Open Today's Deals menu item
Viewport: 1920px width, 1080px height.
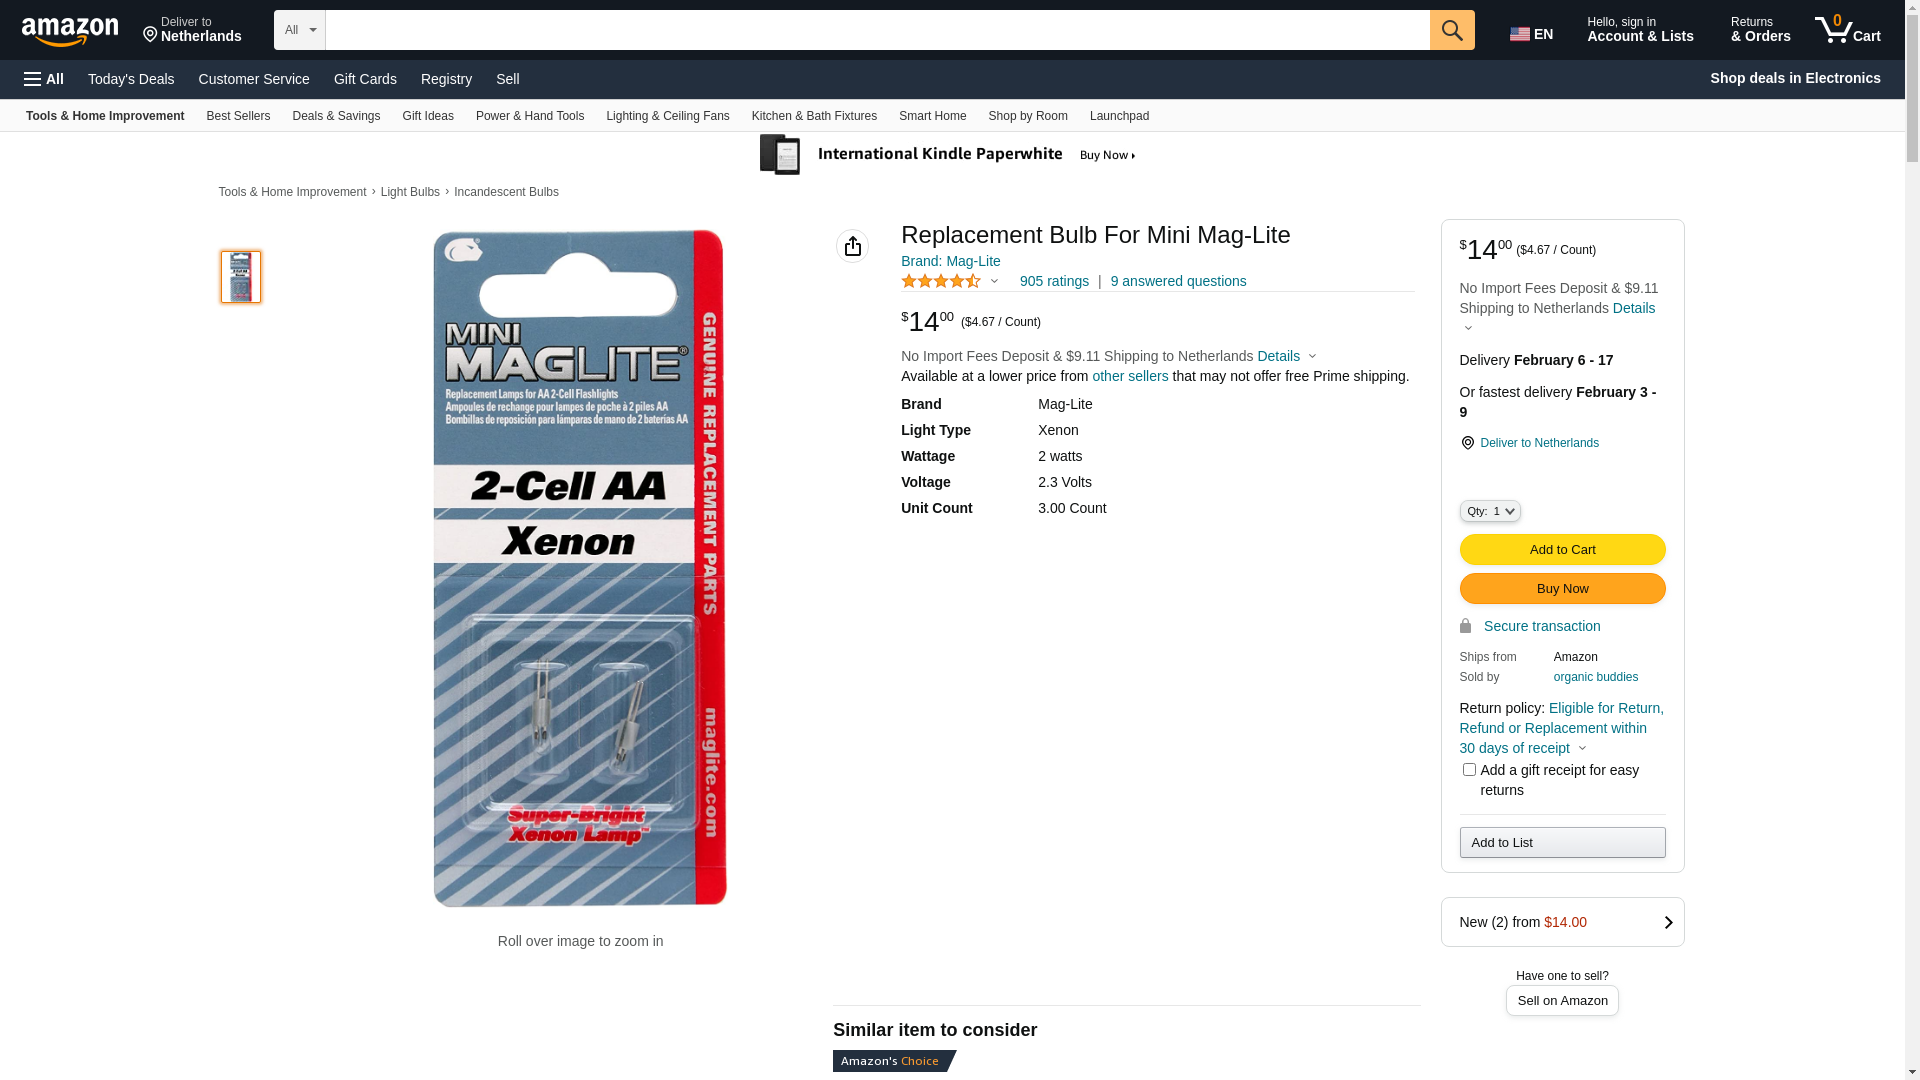tap(131, 79)
